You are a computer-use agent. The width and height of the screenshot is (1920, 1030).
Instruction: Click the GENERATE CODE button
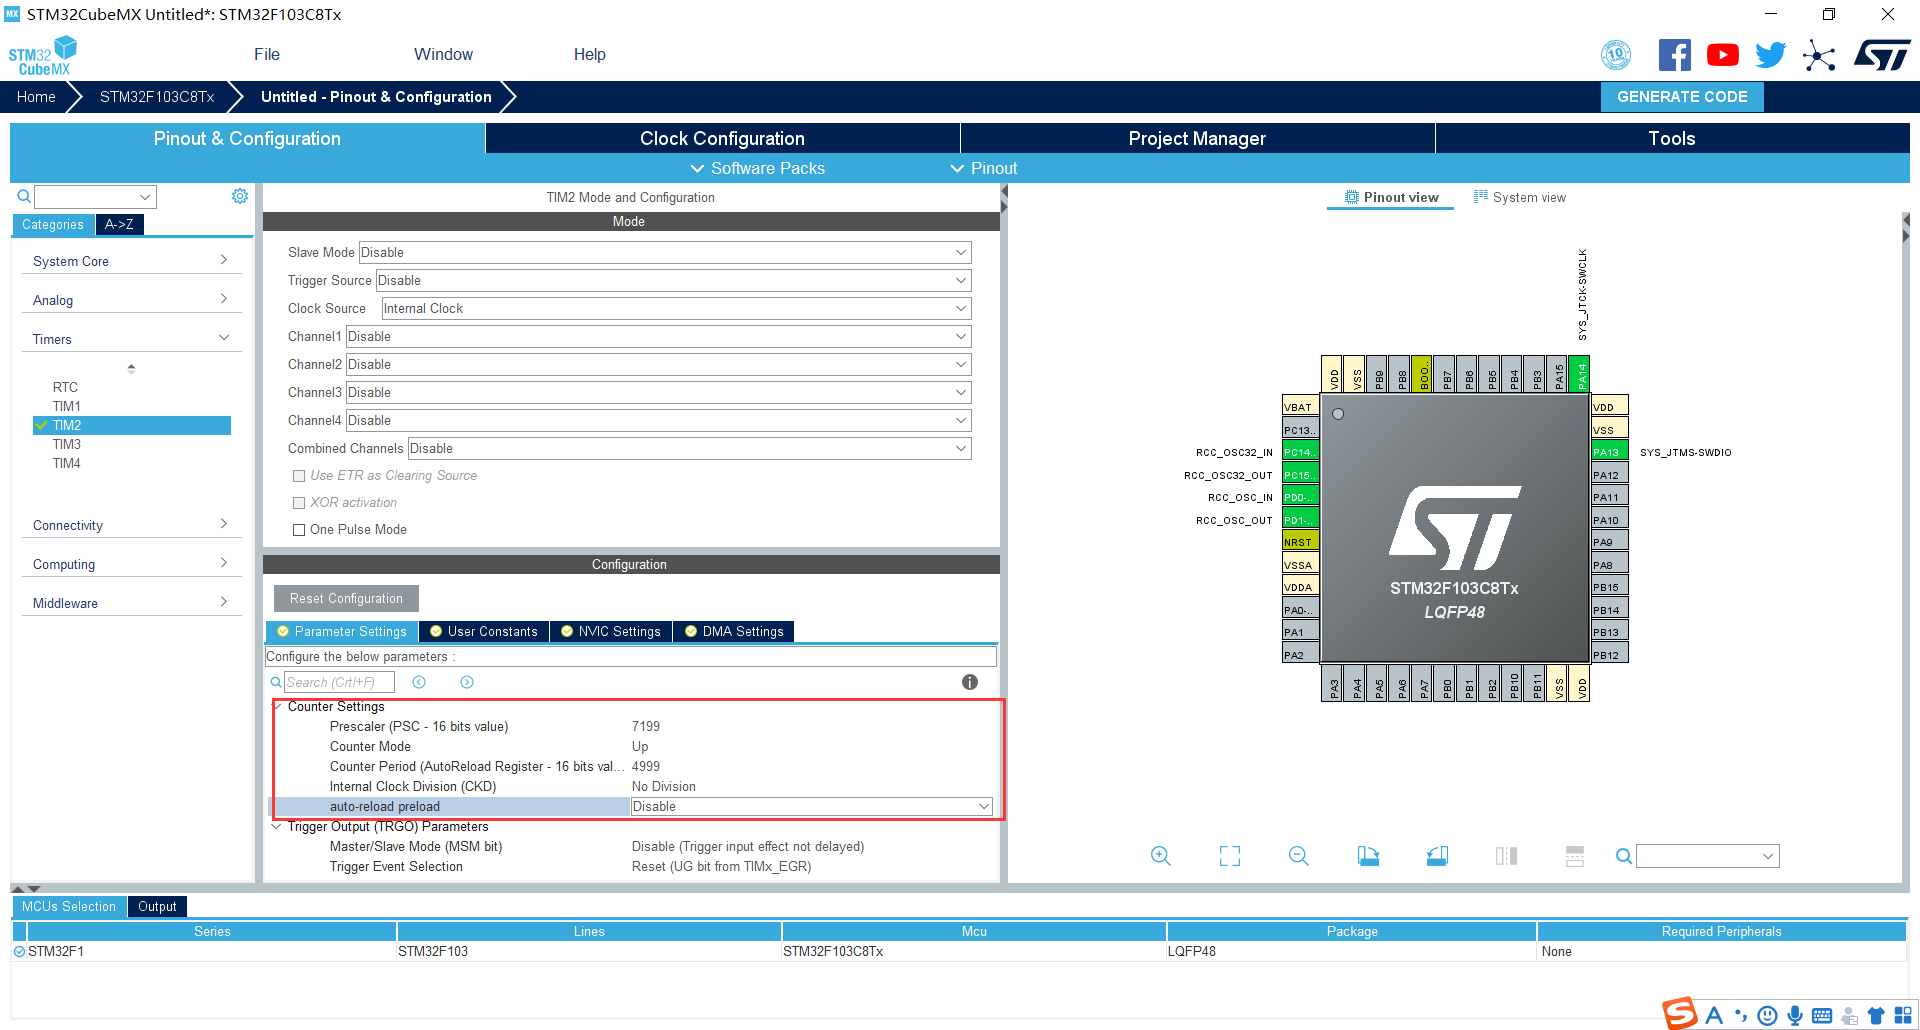[x=1682, y=97]
